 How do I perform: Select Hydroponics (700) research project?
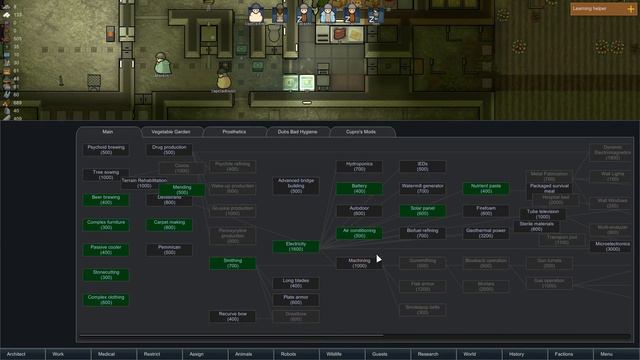tap(359, 167)
